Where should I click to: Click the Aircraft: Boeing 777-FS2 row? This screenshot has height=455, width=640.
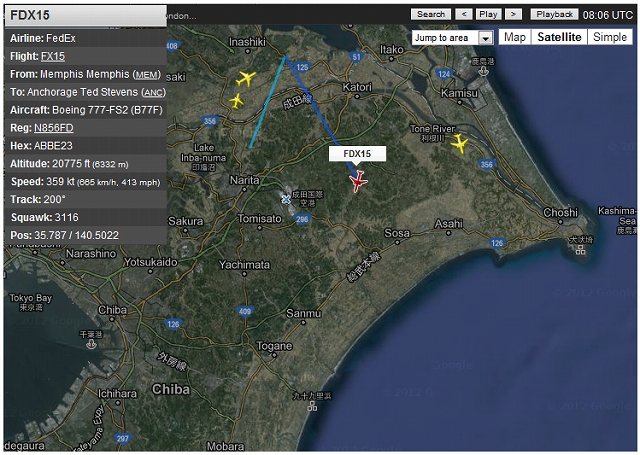point(86,110)
